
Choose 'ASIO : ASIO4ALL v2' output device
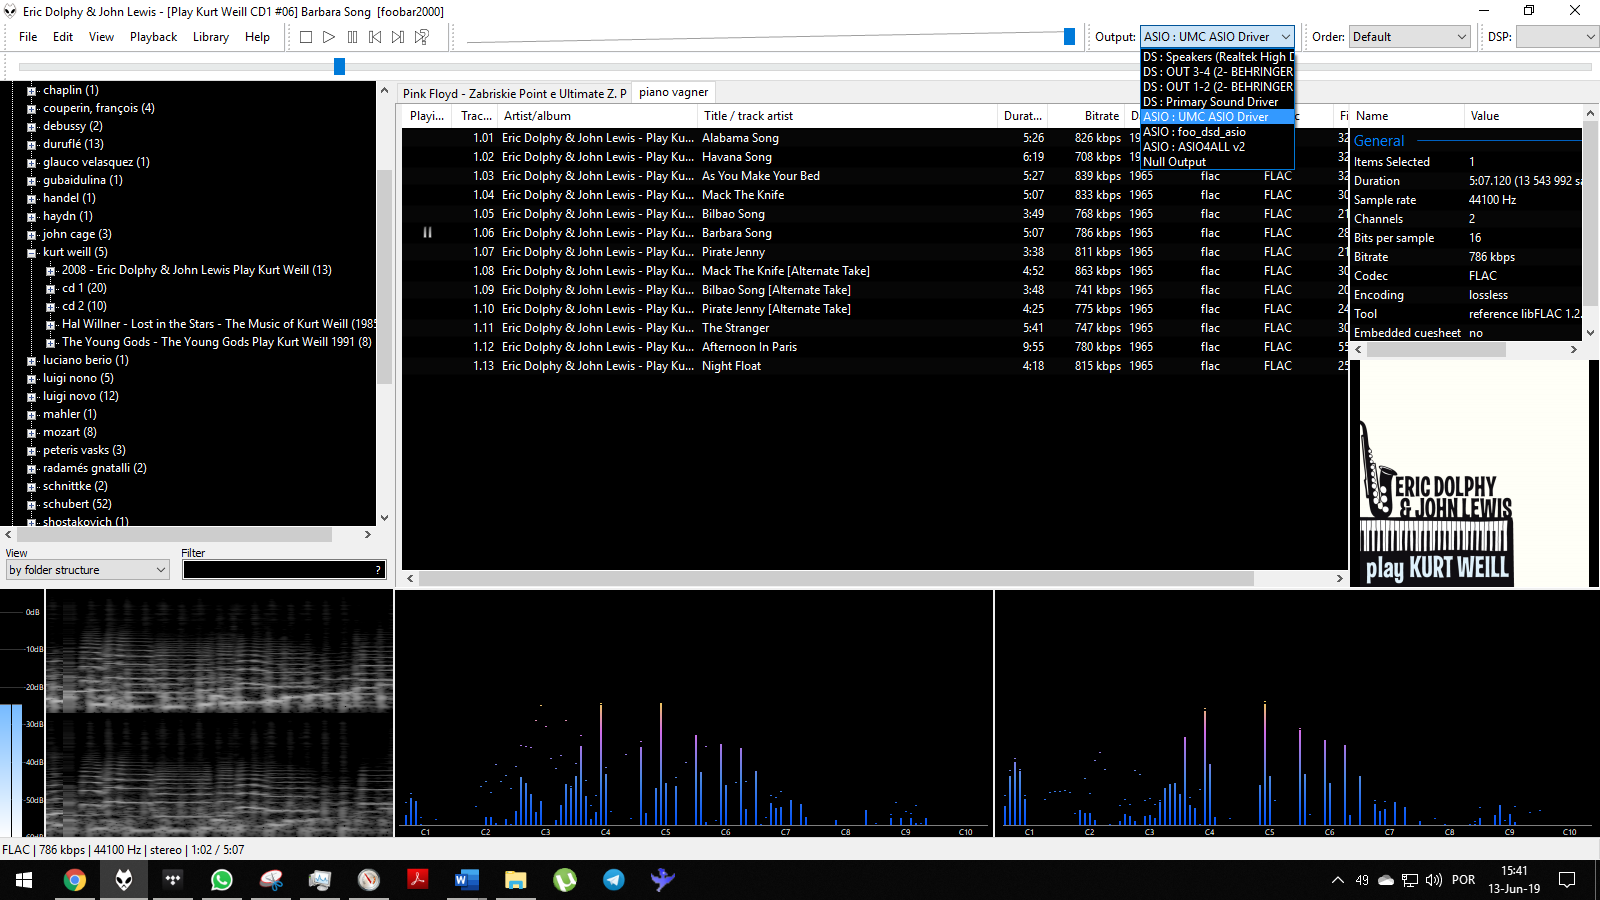pos(1217,147)
